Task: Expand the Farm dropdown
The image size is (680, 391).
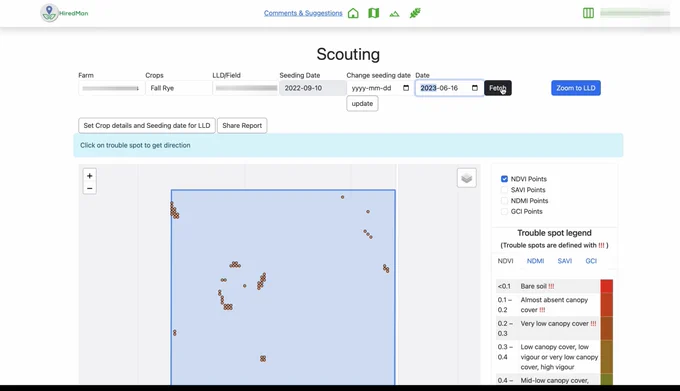Action: (x=111, y=88)
